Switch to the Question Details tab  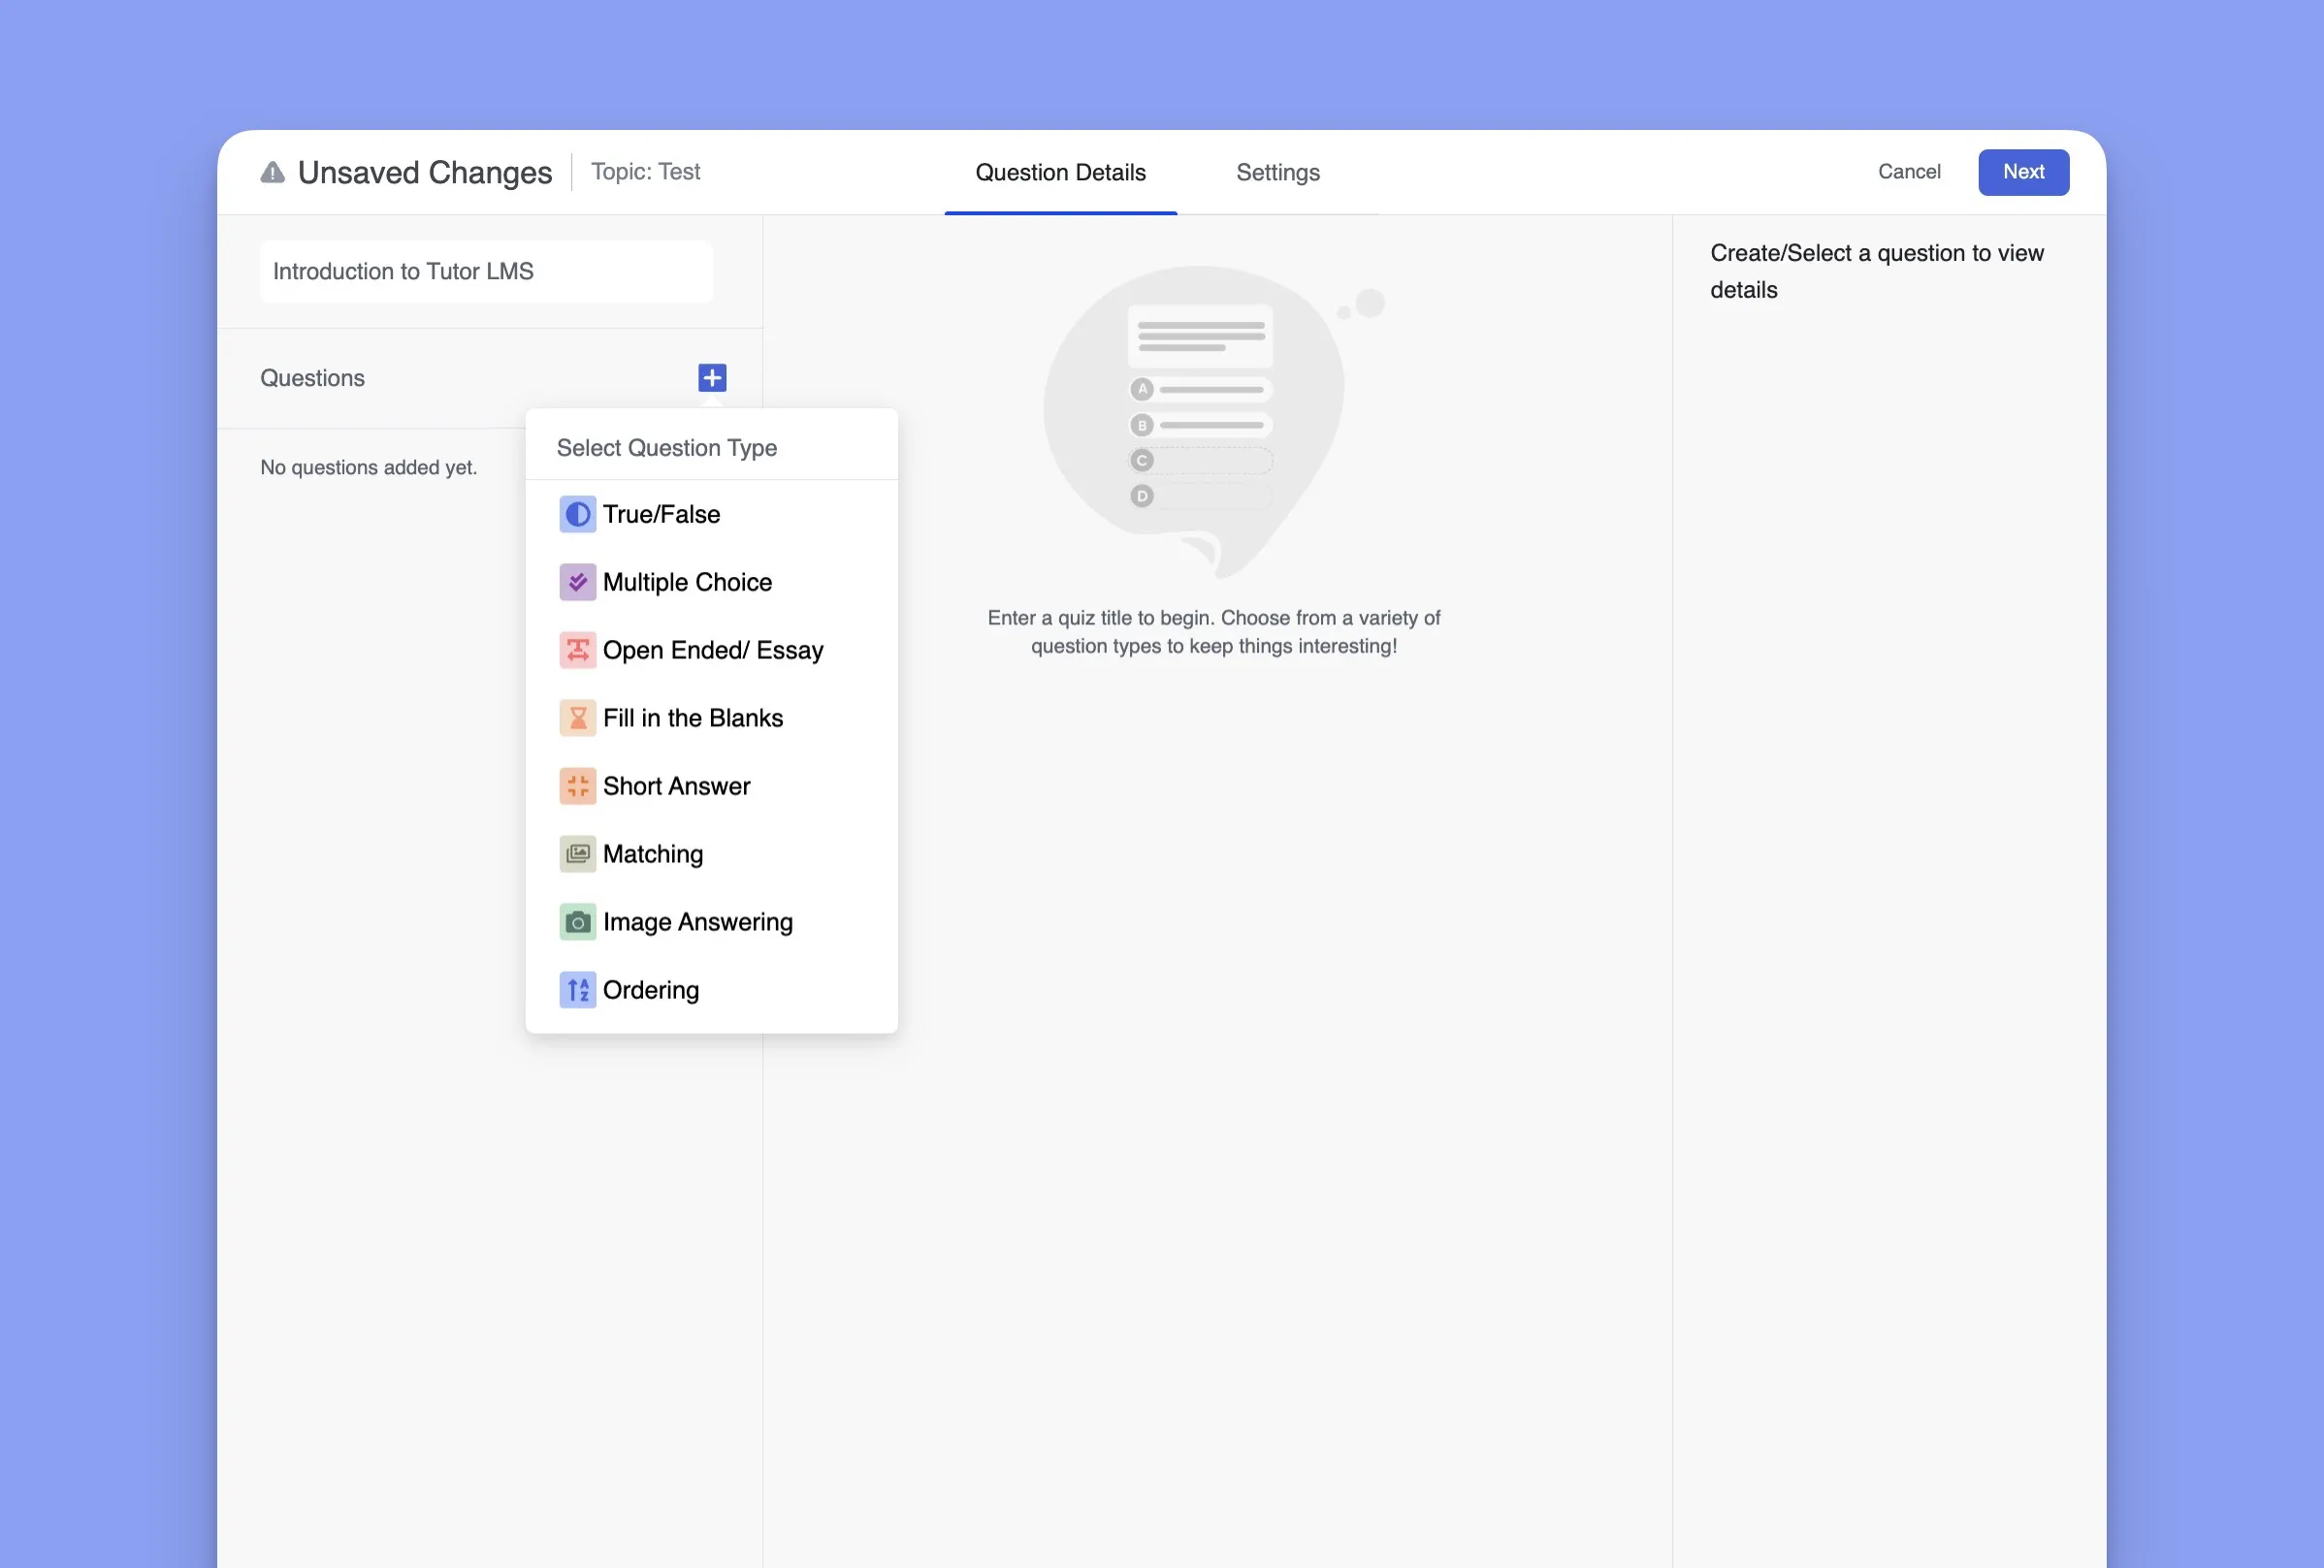[1060, 172]
